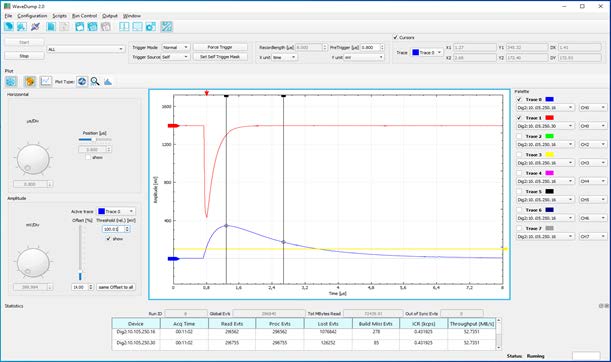The width and height of the screenshot is (611, 362).
Task: Open Trace 2 digitizer device dropdown
Action: pyautogui.click(x=545, y=145)
